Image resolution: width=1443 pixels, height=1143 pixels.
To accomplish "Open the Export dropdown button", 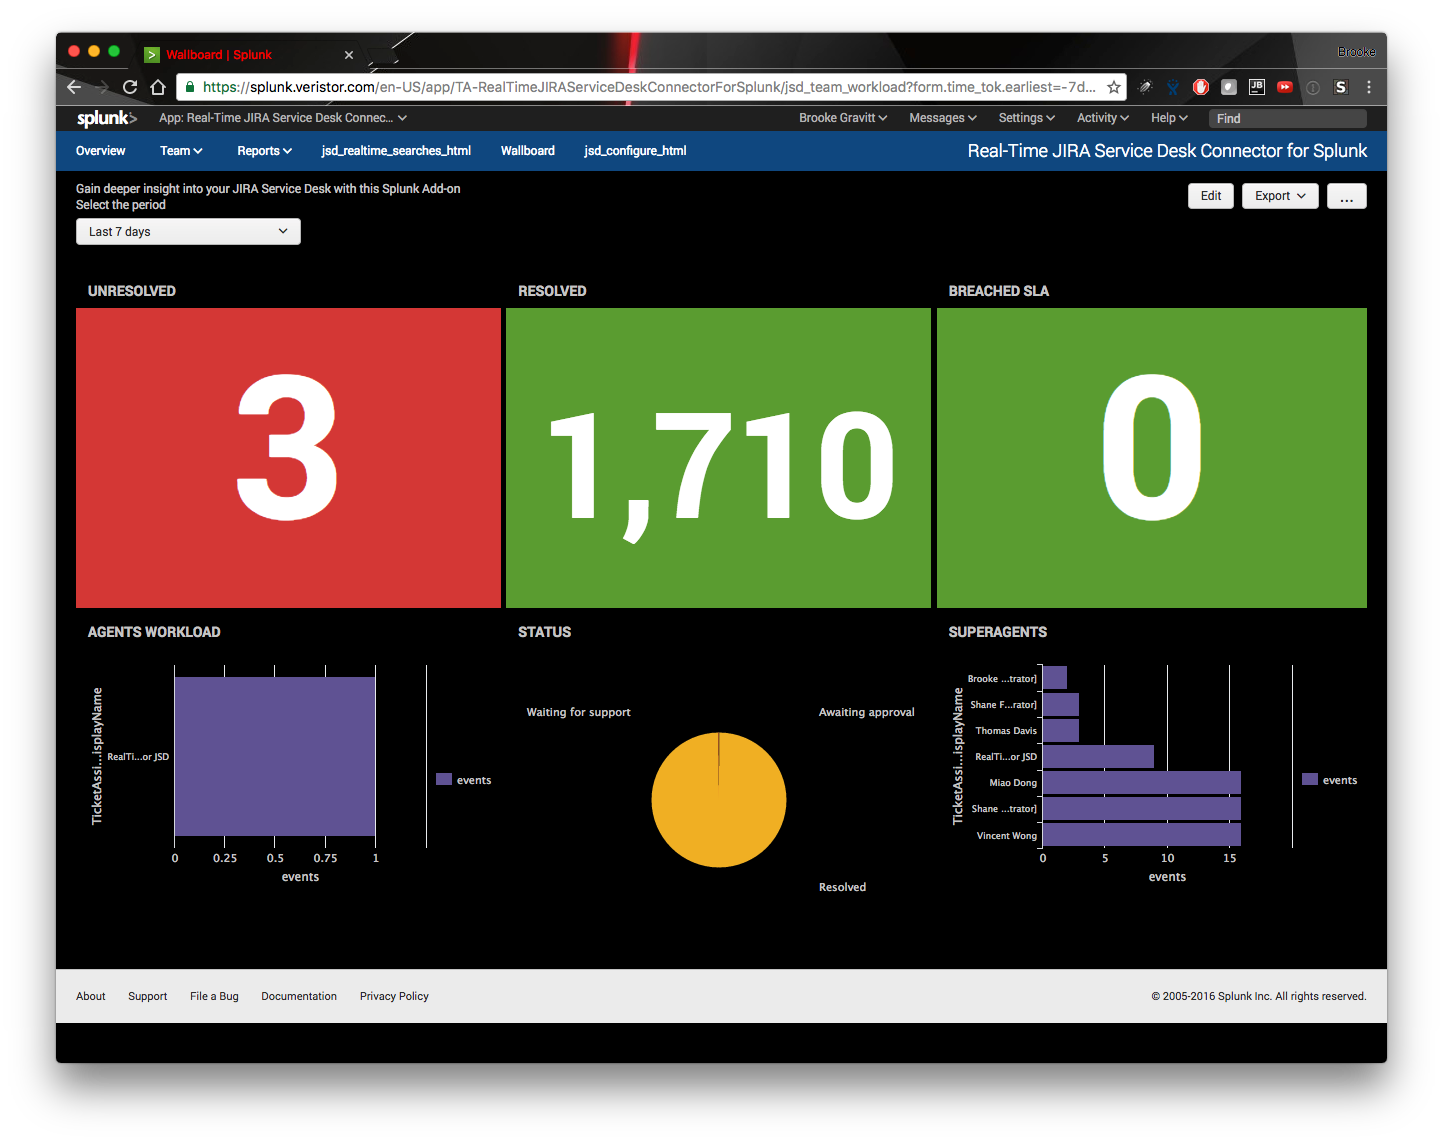I will click(x=1280, y=196).
